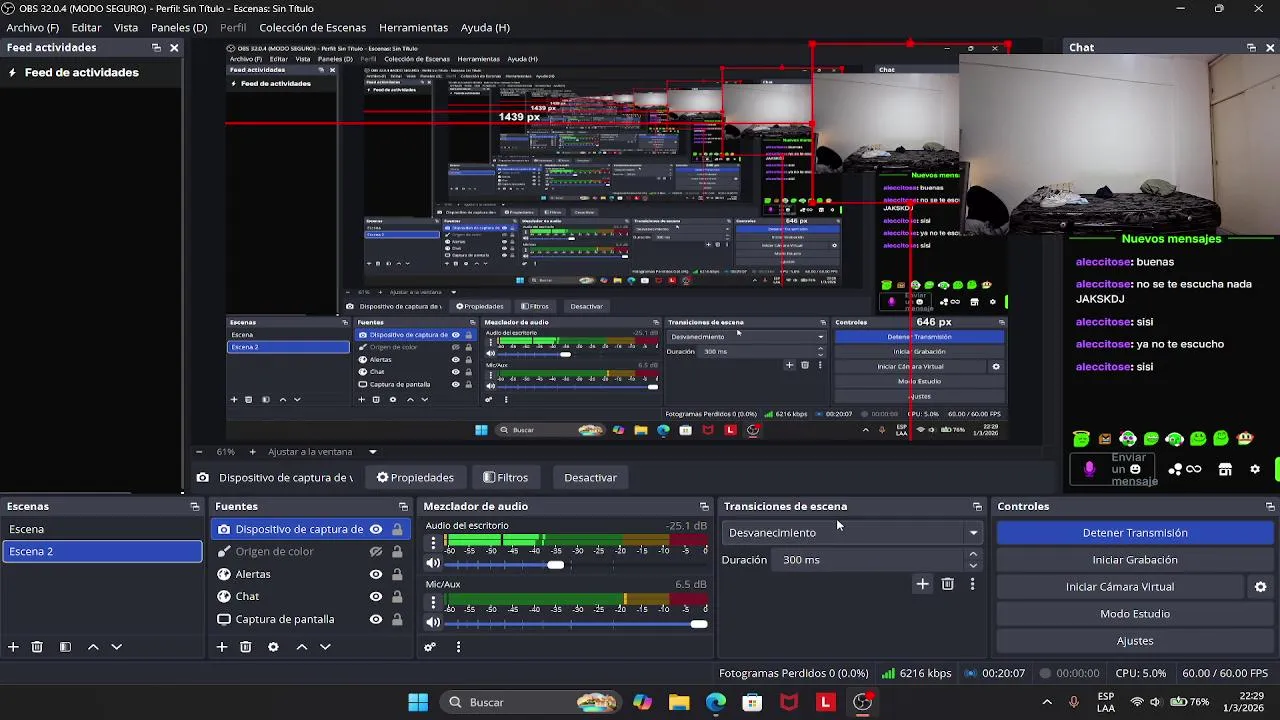Open the Ayuda menu
The image size is (1280, 720).
tap(485, 28)
